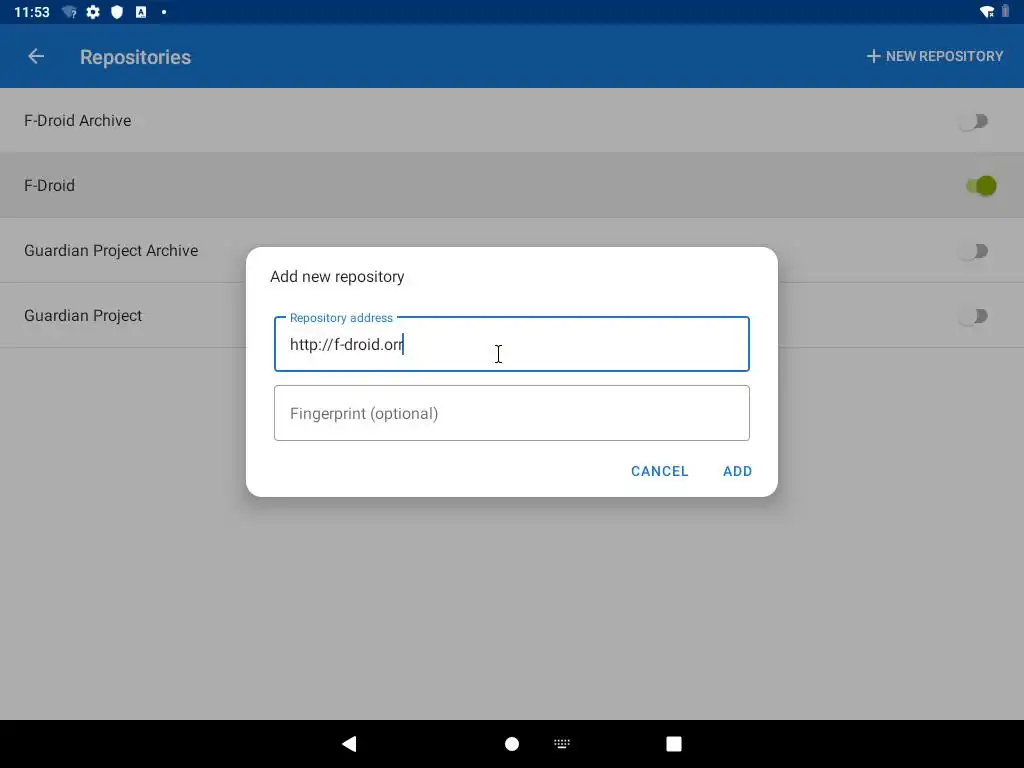
Task: Go back using the Repositories arrow
Action: click(36, 57)
